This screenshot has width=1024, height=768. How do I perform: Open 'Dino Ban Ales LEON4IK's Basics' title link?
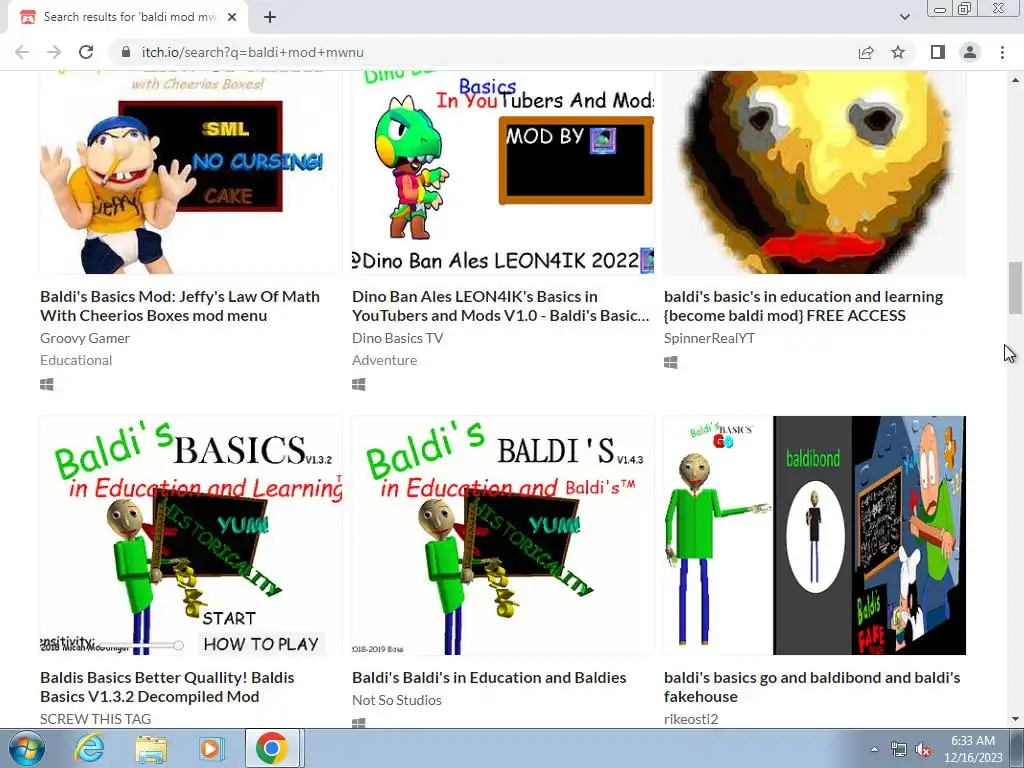coord(500,306)
